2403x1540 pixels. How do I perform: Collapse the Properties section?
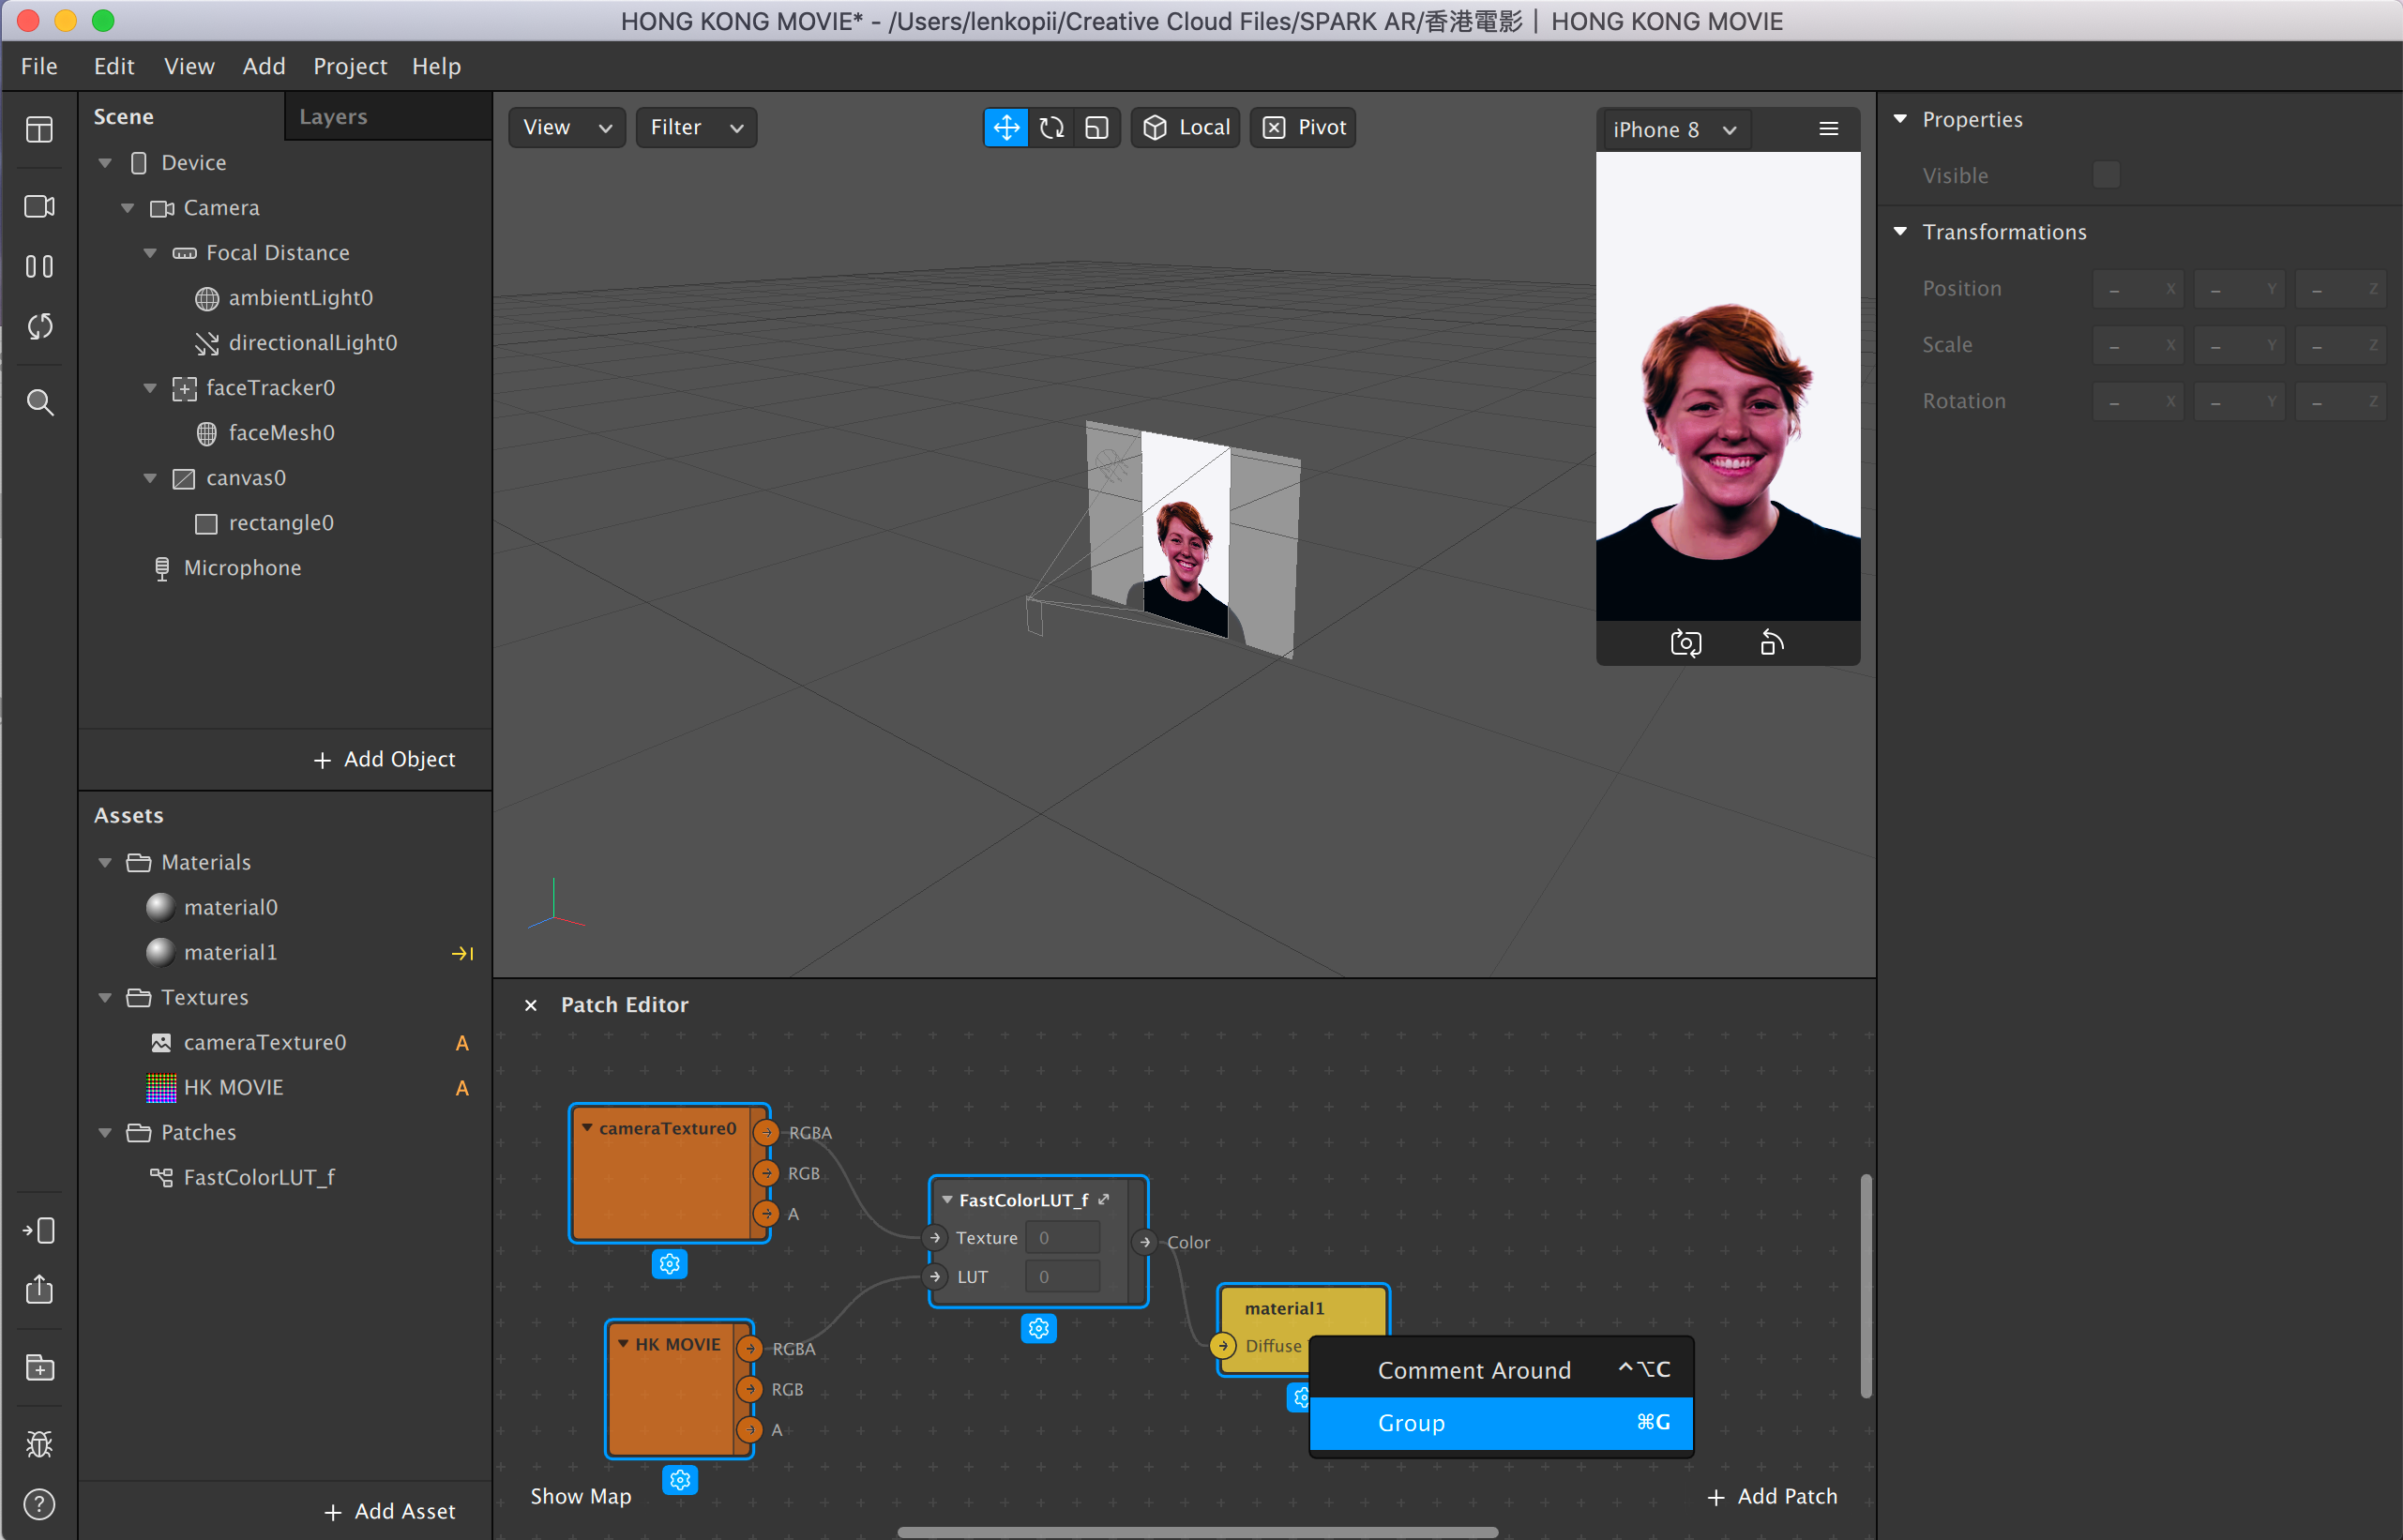point(1900,119)
